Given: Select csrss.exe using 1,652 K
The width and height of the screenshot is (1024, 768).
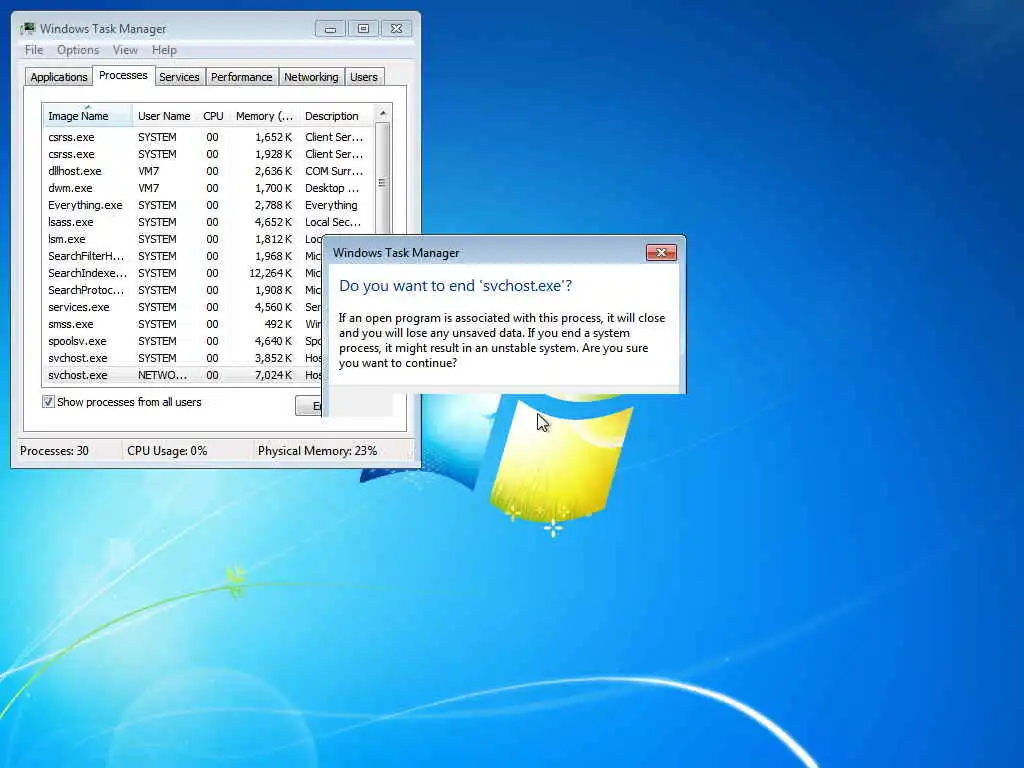Looking at the screenshot, I should pyautogui.click(x=208, y=137).
